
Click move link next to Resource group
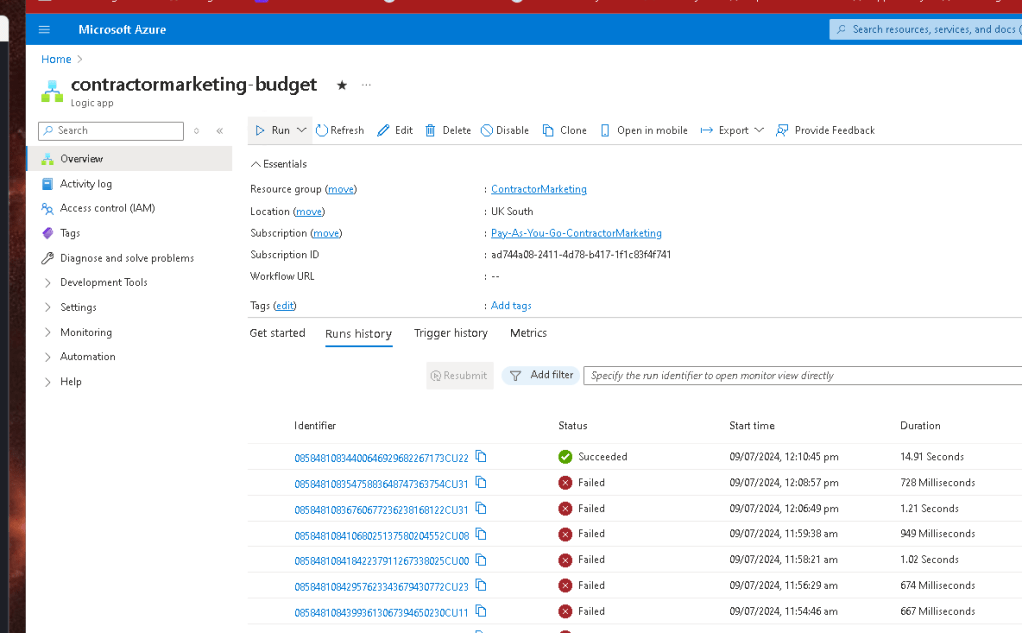click(x=341, y=189)
